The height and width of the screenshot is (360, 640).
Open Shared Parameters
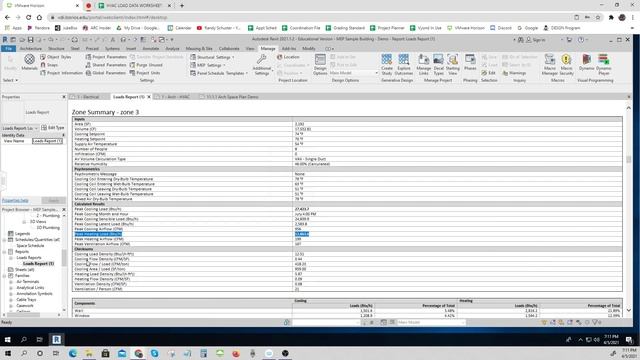click(x=106, y=65)
